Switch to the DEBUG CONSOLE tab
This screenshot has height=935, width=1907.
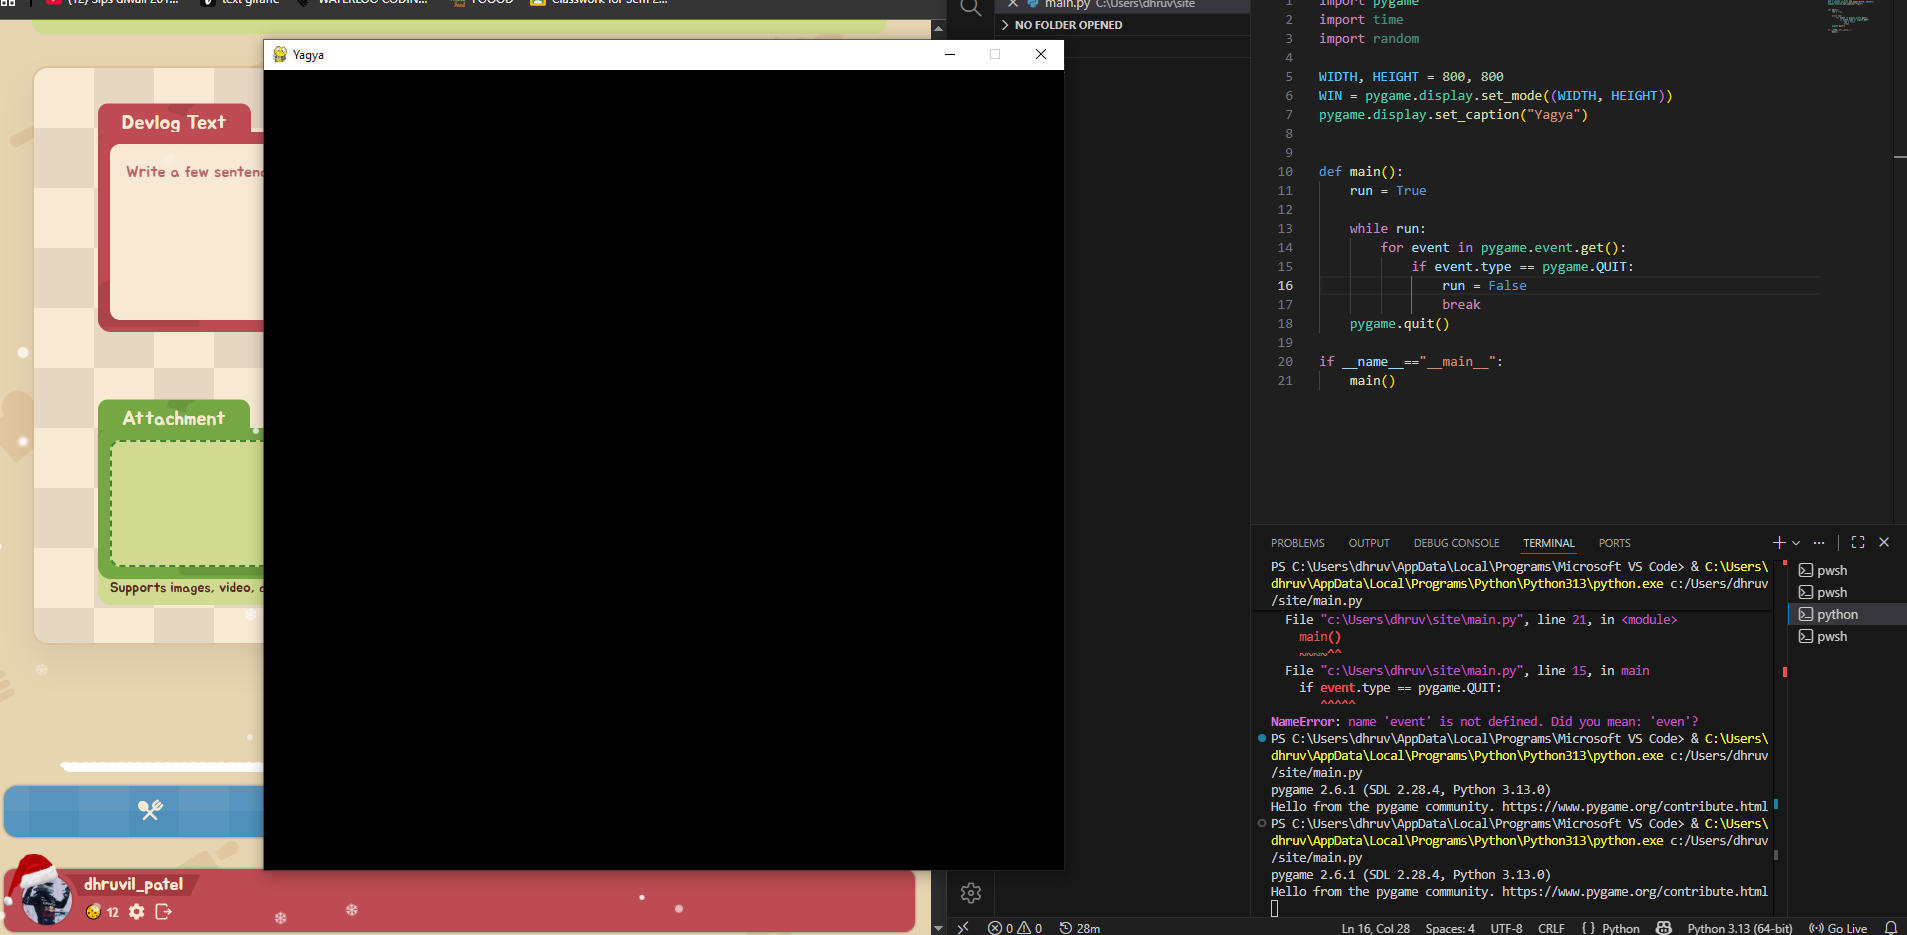(x=1456, y=543)
